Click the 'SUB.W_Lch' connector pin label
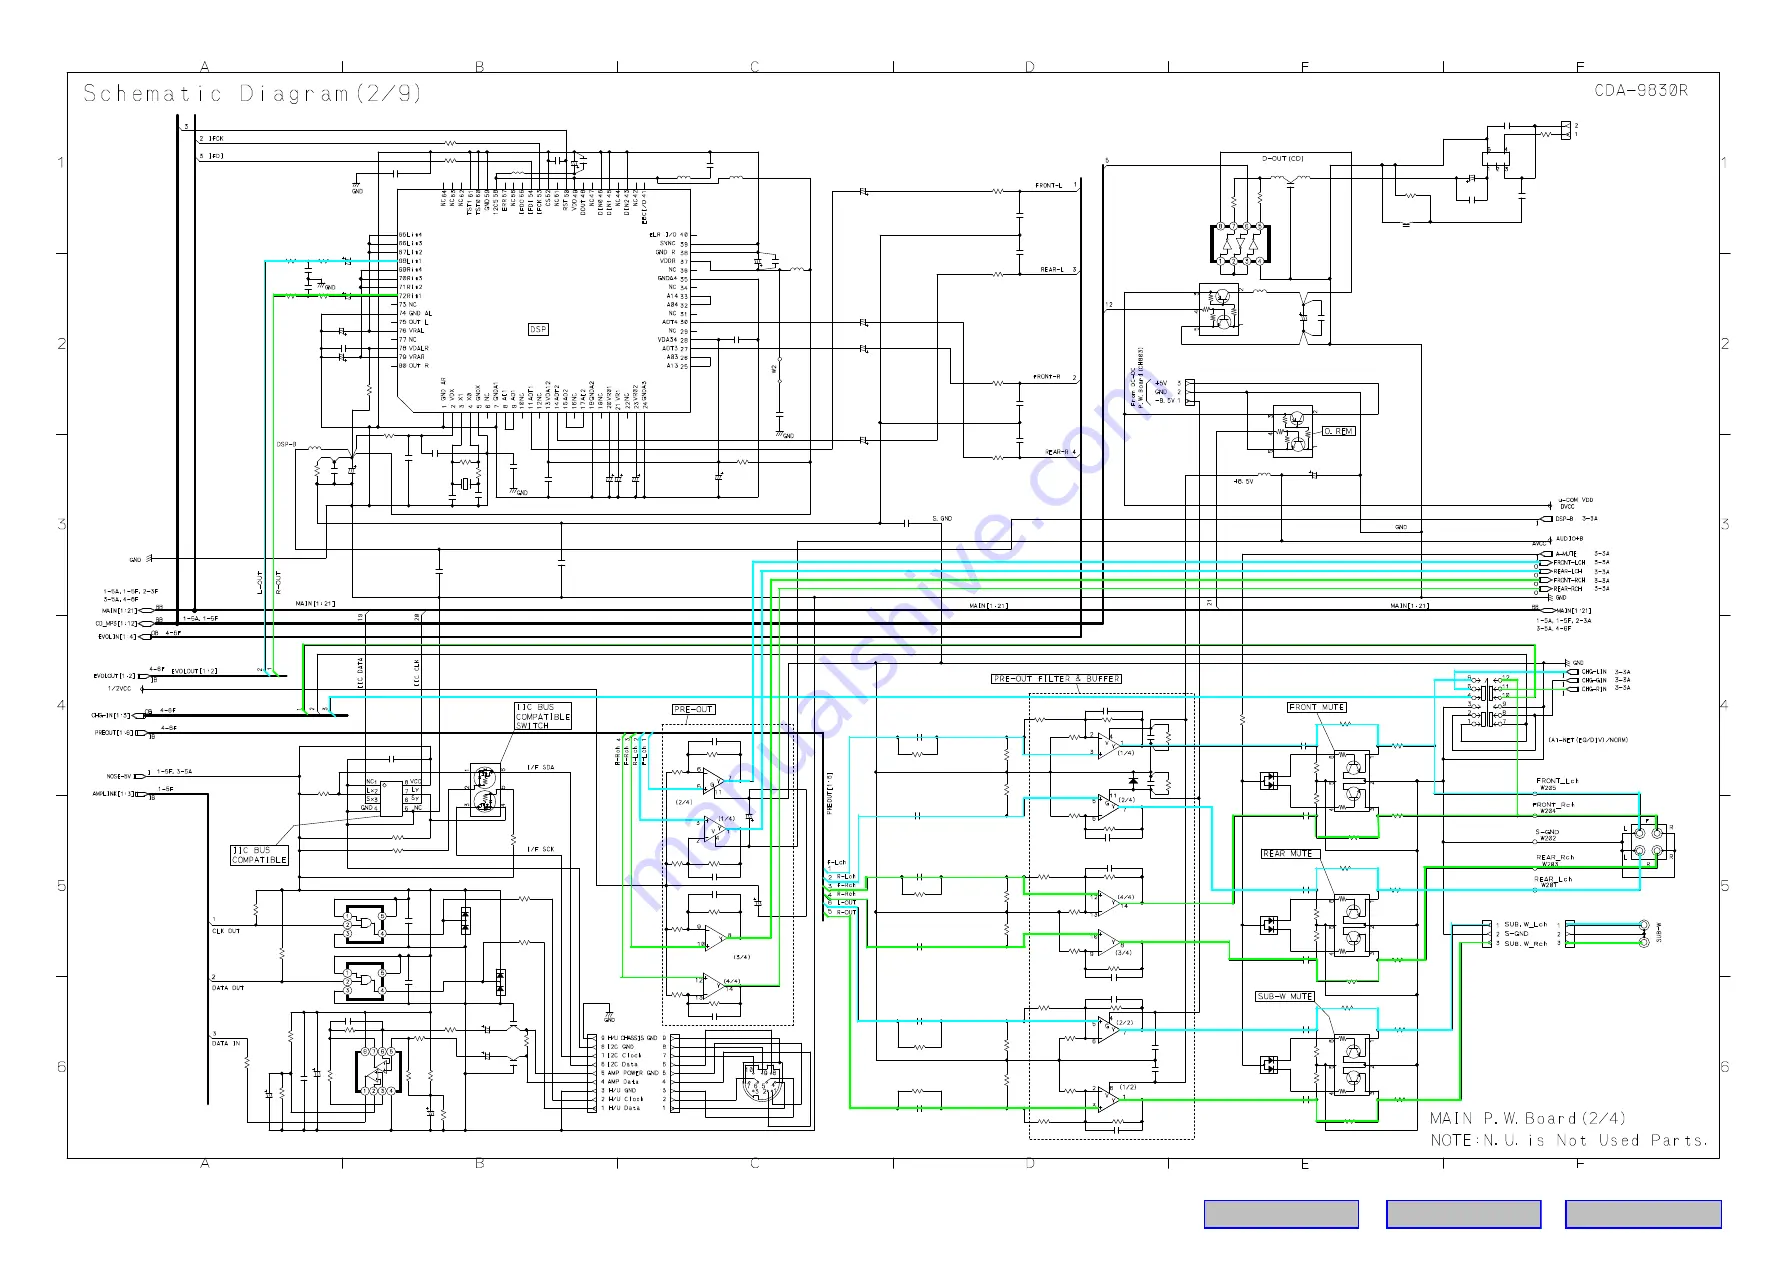The image size is (1786, 1263). click(1525, 925)
